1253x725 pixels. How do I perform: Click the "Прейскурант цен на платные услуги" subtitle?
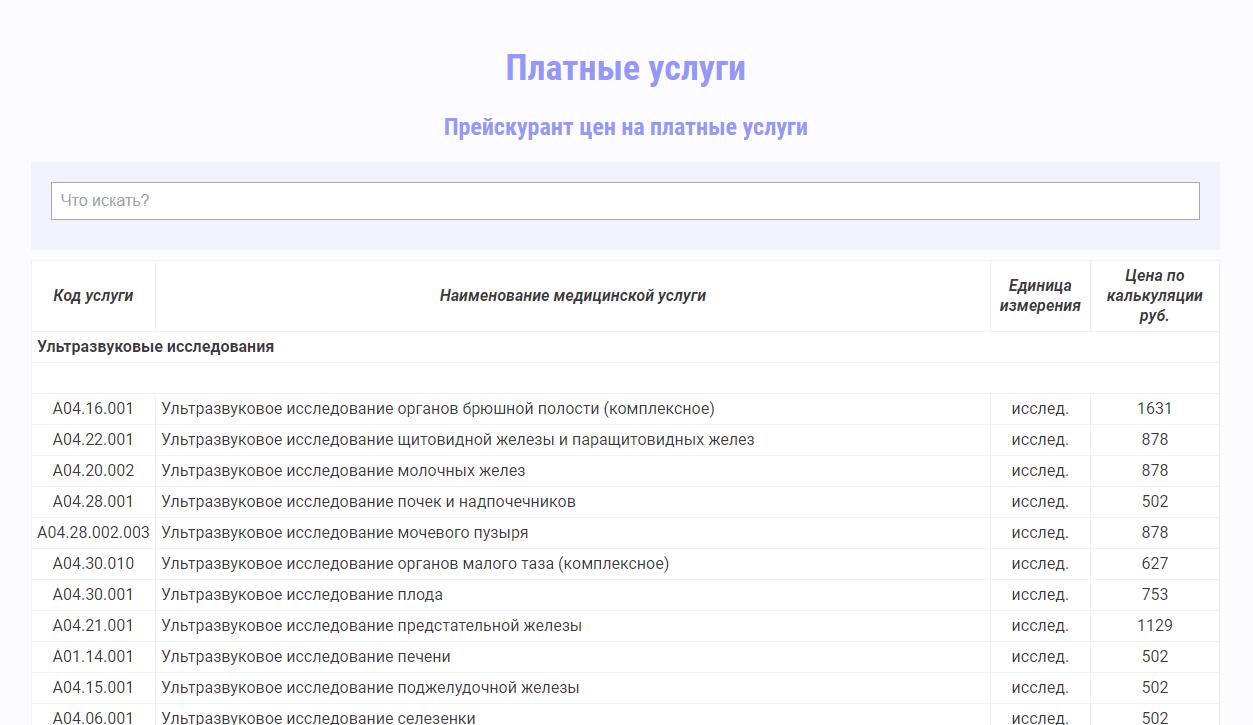click(625, 127)
